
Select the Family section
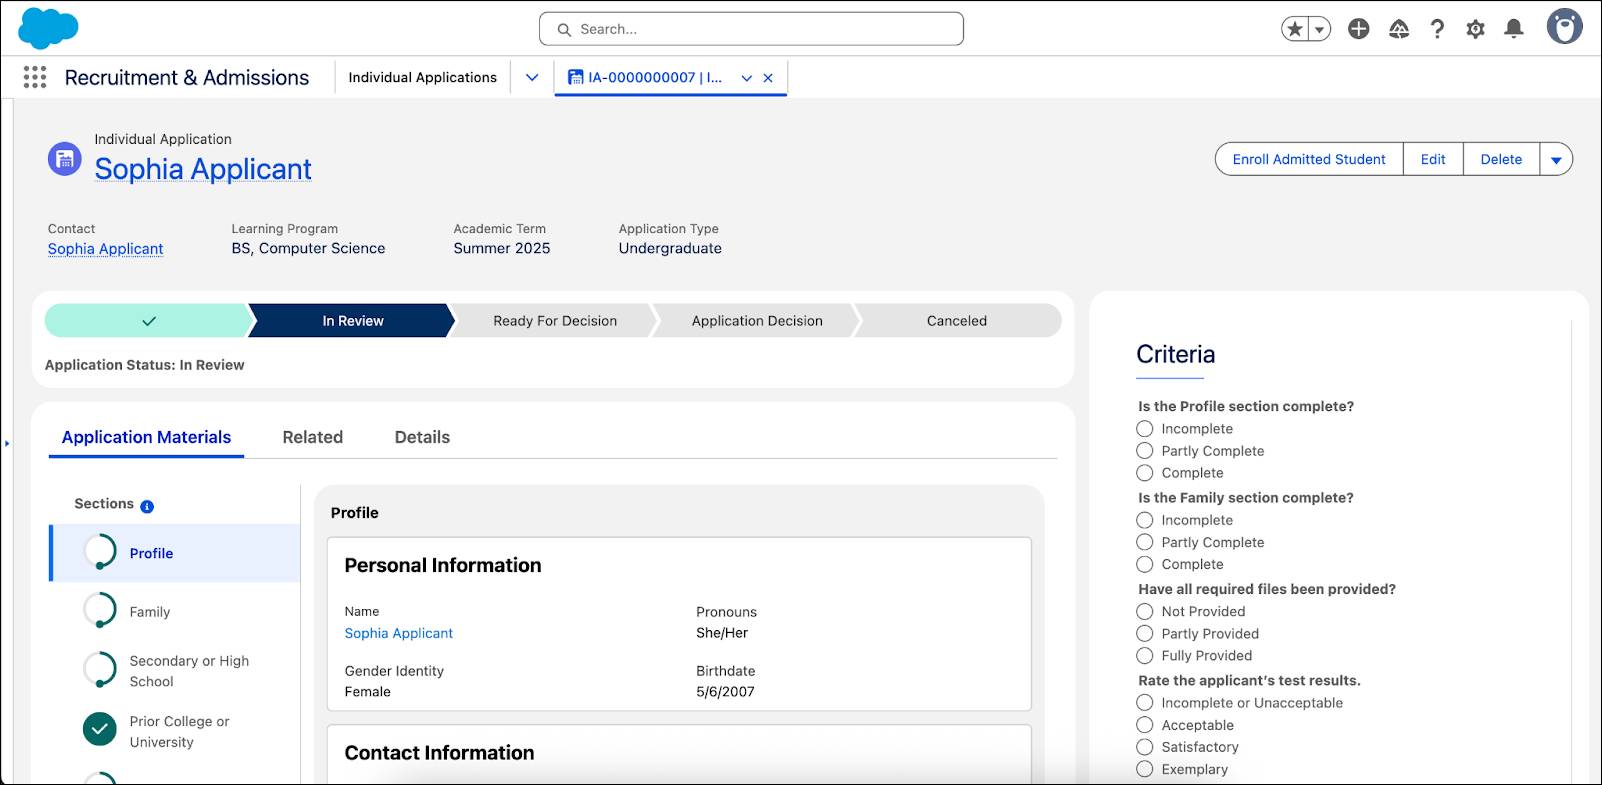tap(175, 611)
